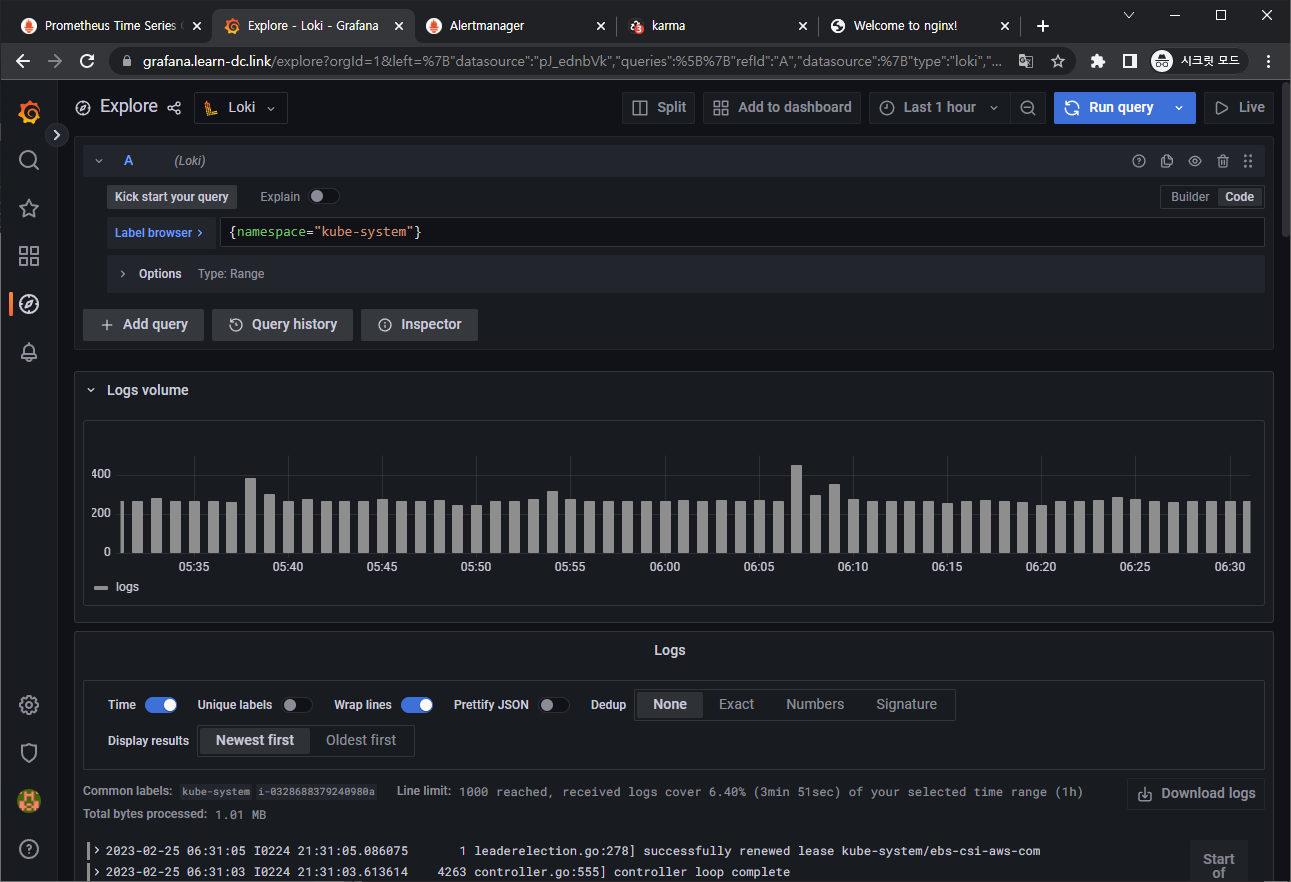This screenshot has height=882, width=1291.
Task: Open Dashboards grid icon in sidebar
Action: click(29, 256)
